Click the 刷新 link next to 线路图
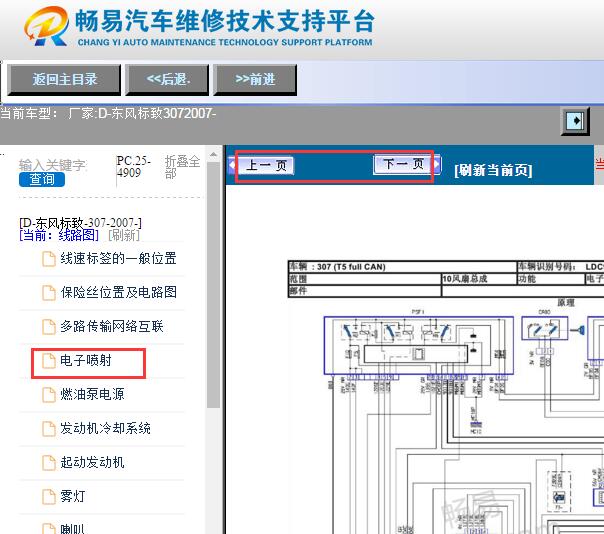Viewport: 604px width, 534px height. [124, 235]
